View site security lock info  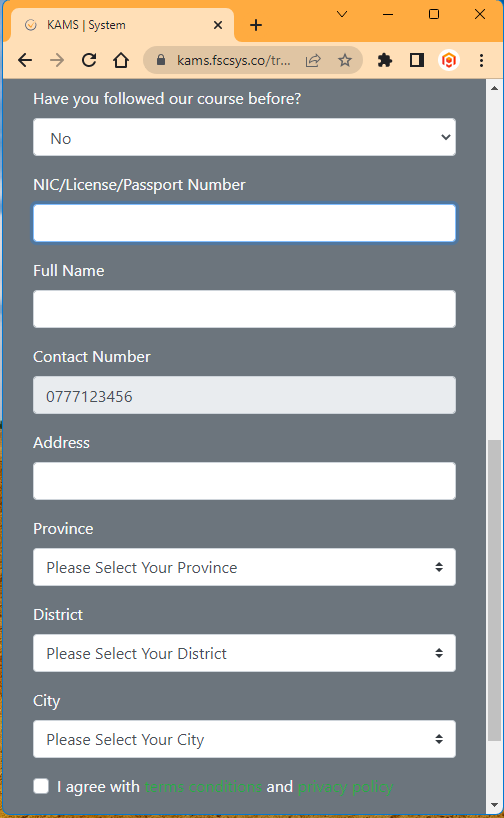click(x=161, y=61)
